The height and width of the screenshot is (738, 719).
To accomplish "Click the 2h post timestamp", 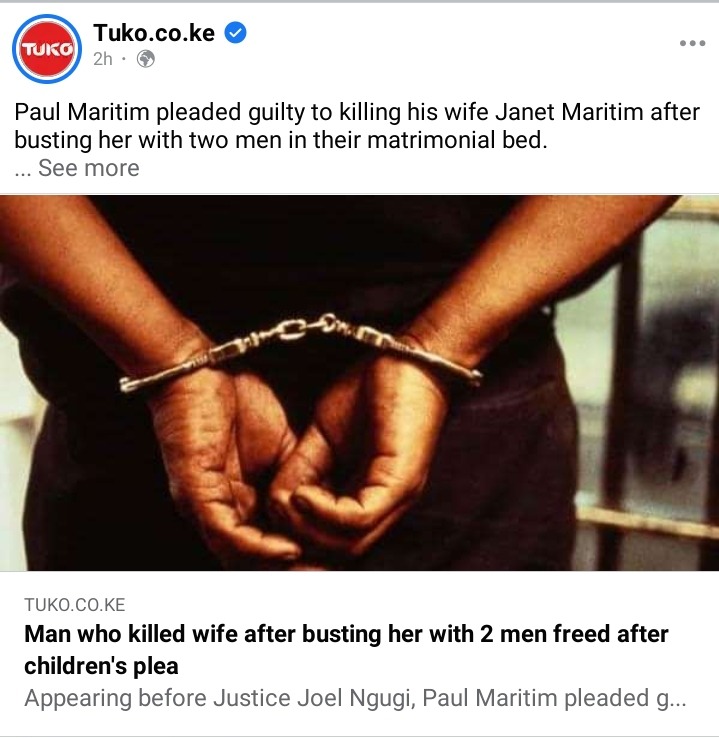I will tap(103, 59).
